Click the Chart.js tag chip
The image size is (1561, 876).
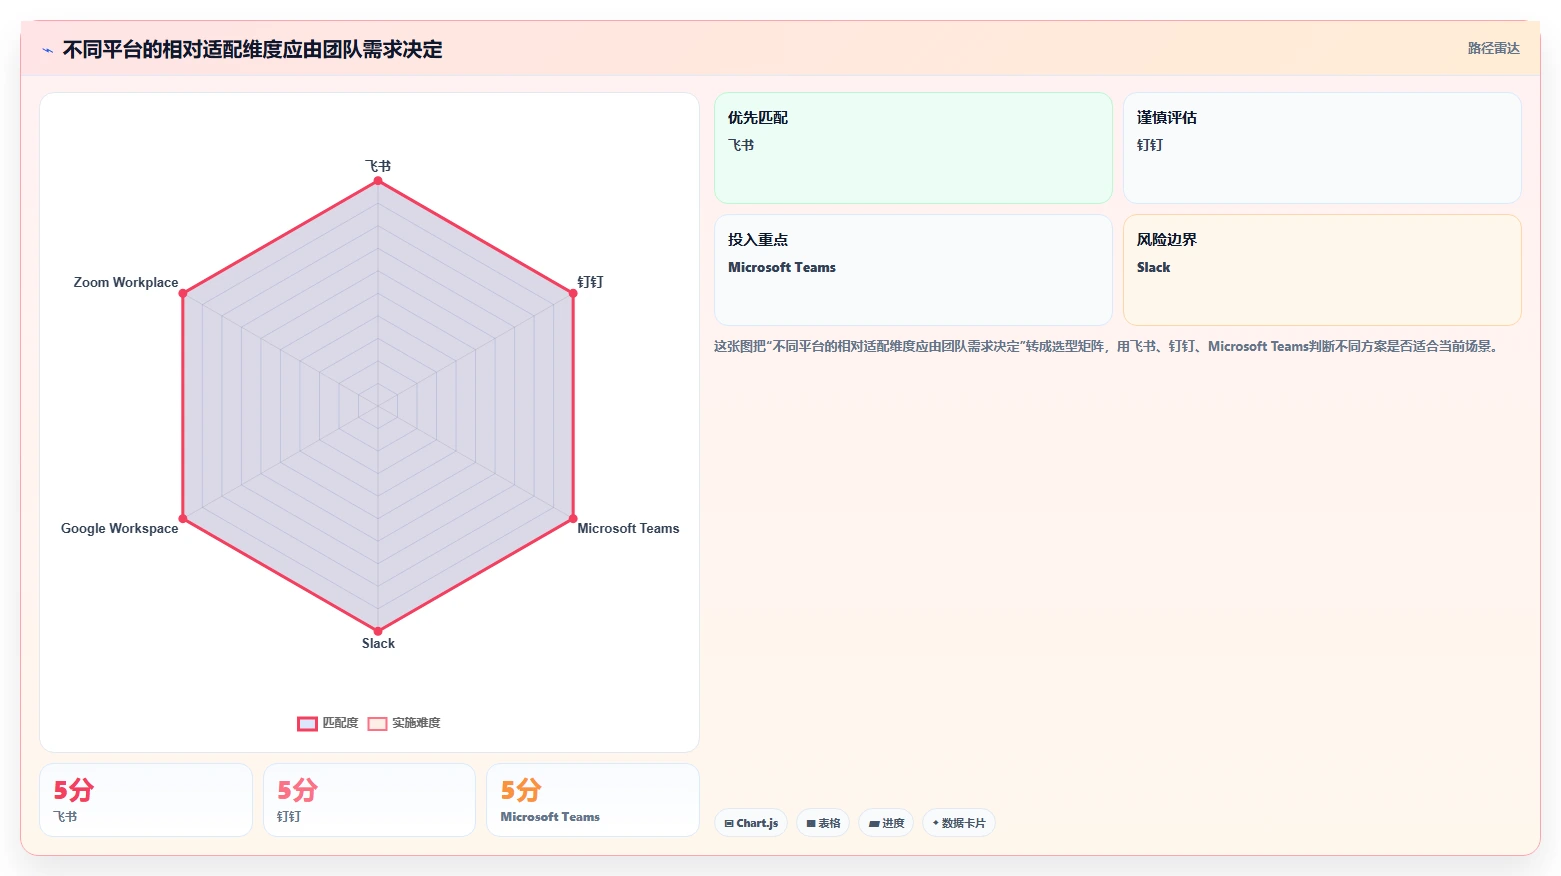click(x=751, y=823)
